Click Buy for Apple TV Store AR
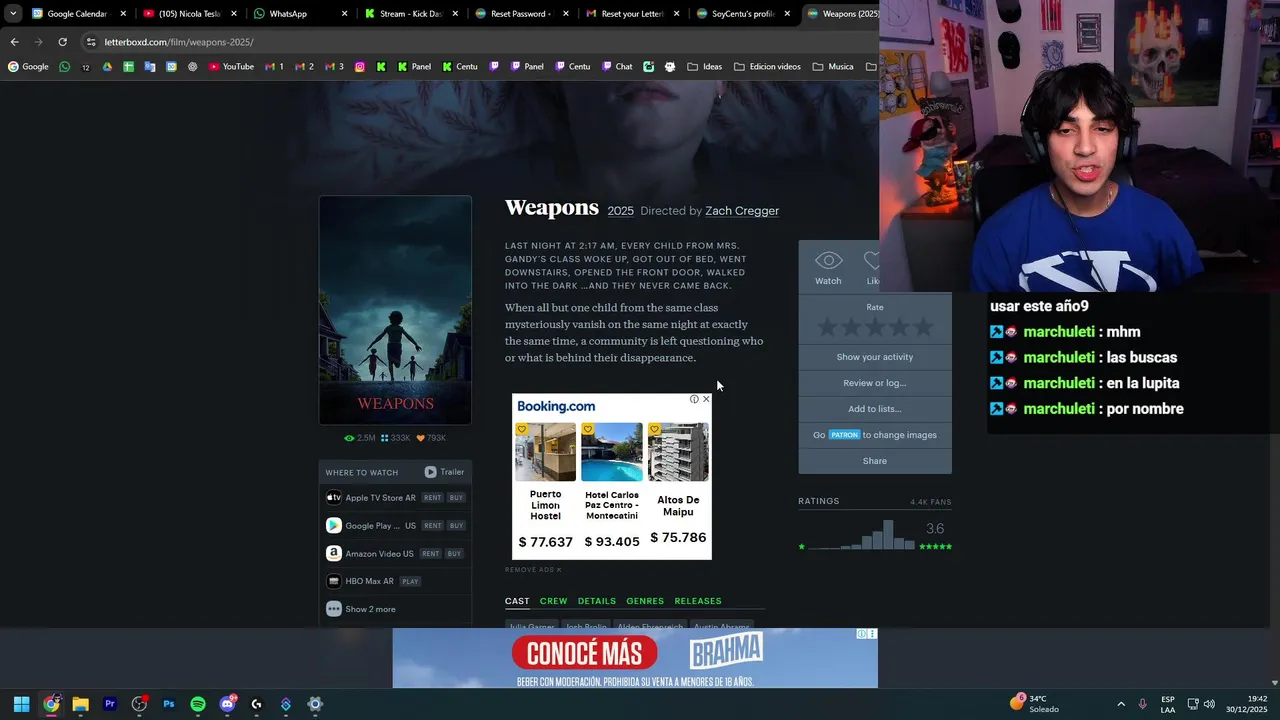The image size is (1280, 720). pyautogui.click(x=456, y=498)
